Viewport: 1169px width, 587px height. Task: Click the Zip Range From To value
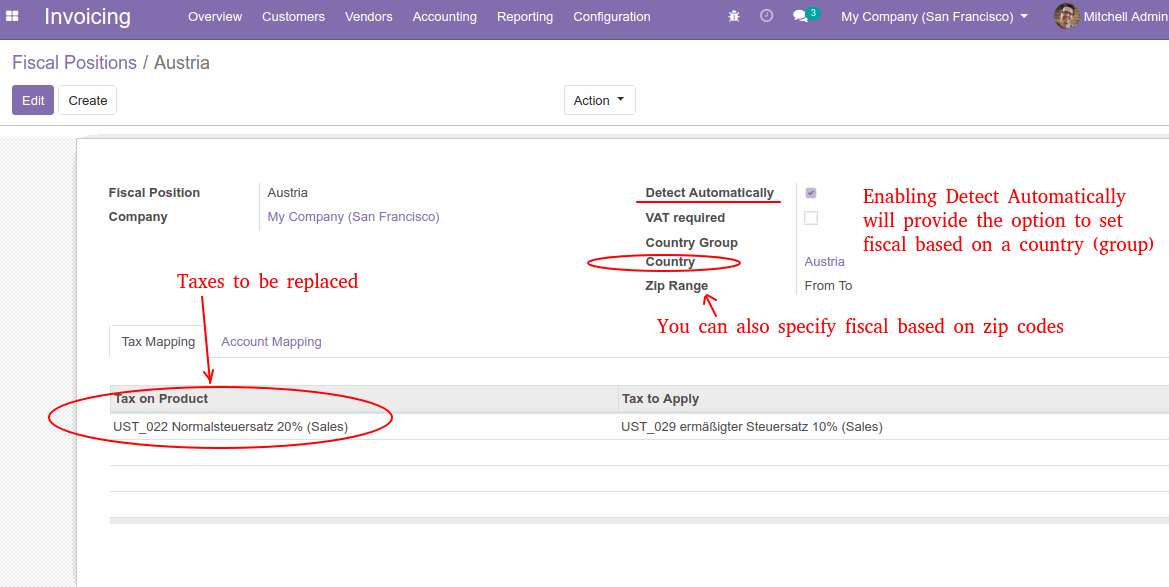click(x=828, y=286)
